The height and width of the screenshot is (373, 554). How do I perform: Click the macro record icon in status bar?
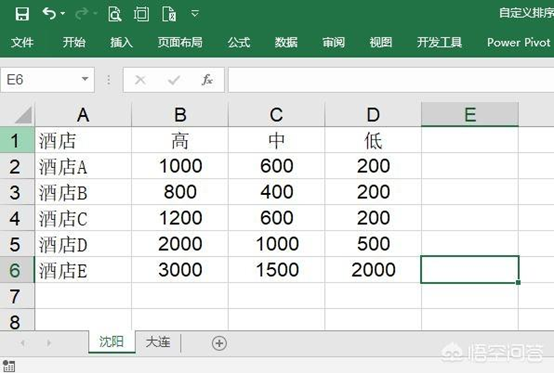[9, 366]
